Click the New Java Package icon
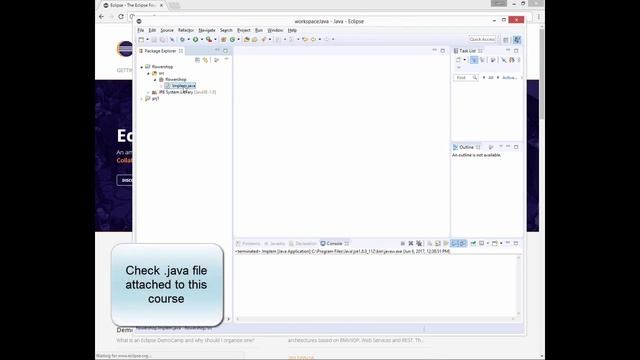The image size is (640, 360). [223, 40]
